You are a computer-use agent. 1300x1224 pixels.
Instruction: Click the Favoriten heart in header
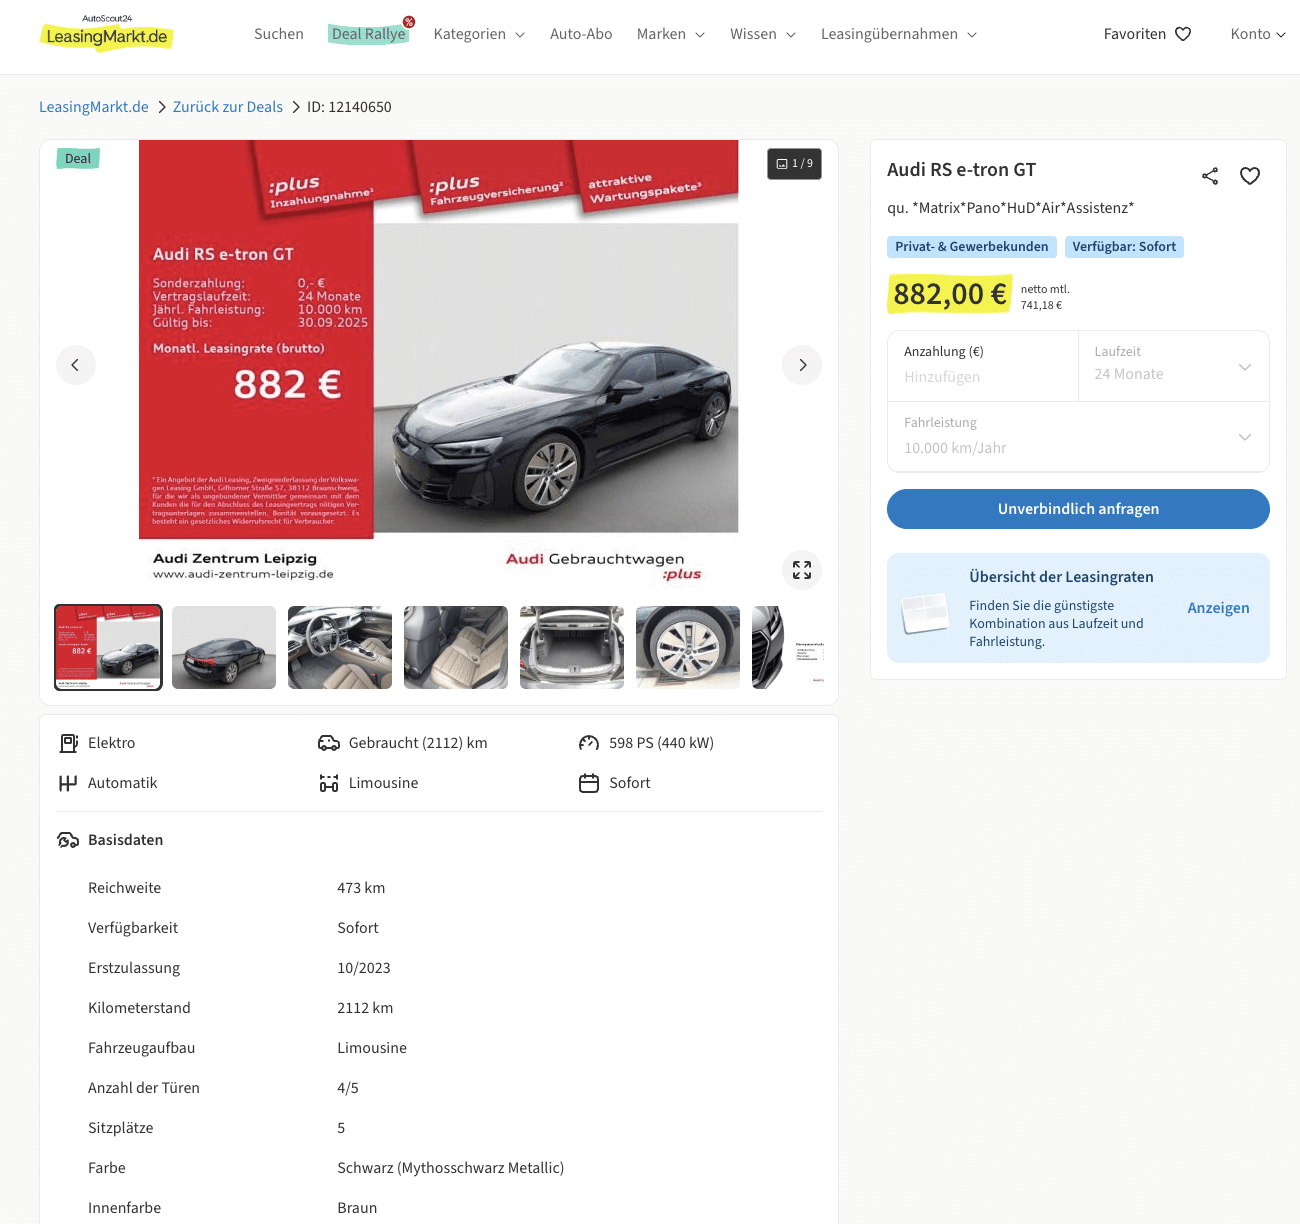1183,34
